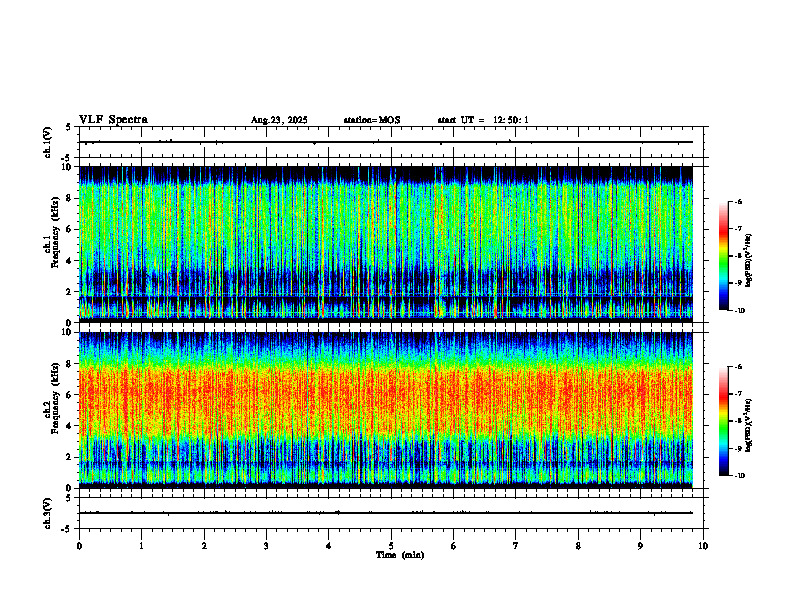
Task: Click time axis tick label "9"
Action: [640, 546]
